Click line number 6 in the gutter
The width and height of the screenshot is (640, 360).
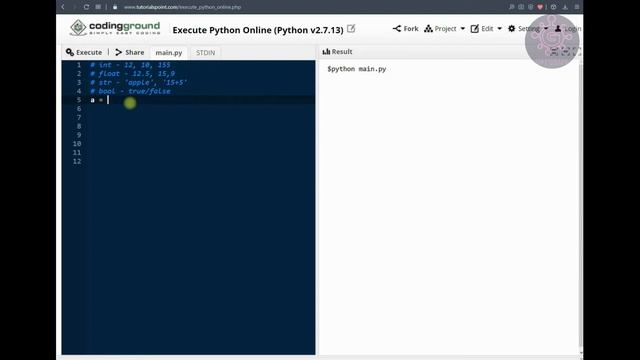tap(79, 109)
